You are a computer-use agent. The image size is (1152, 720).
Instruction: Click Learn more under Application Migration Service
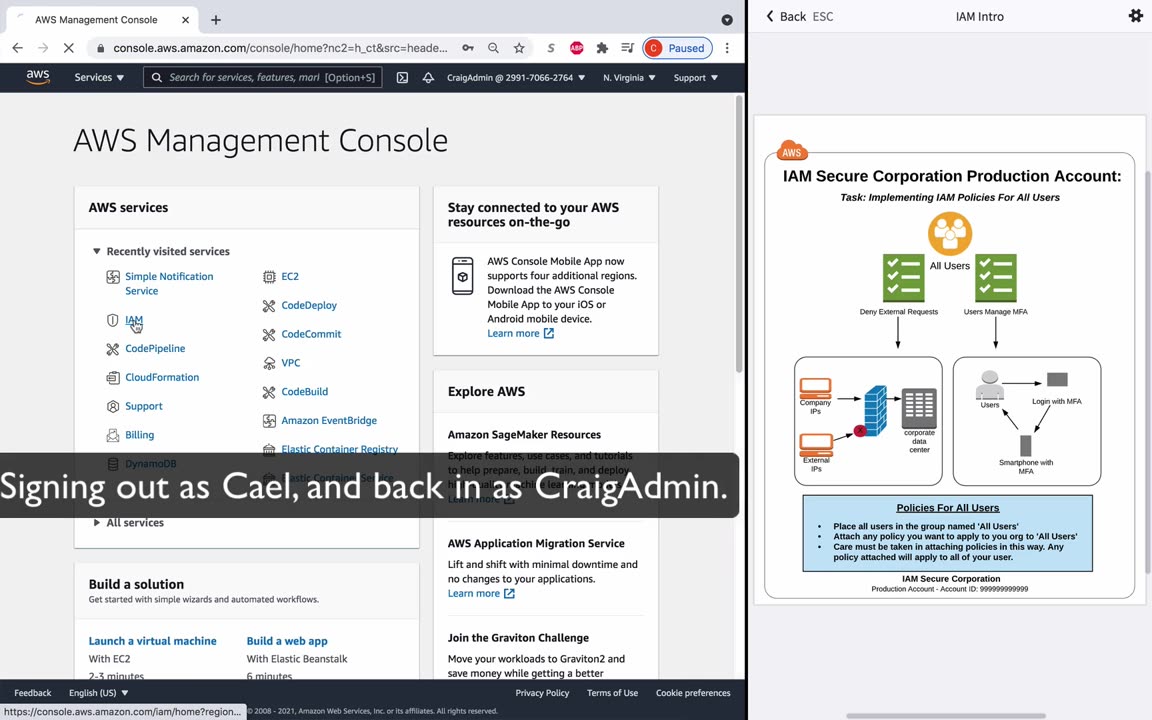[x=481, y=593]
